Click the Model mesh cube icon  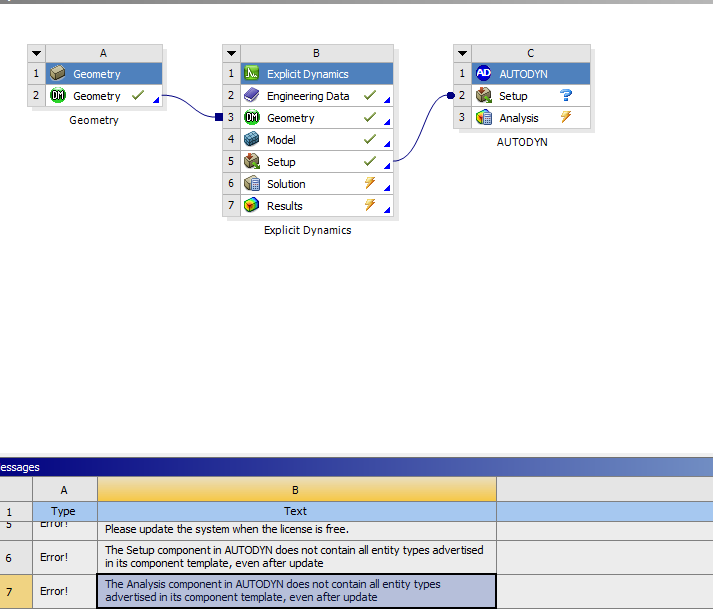[251, 139]
